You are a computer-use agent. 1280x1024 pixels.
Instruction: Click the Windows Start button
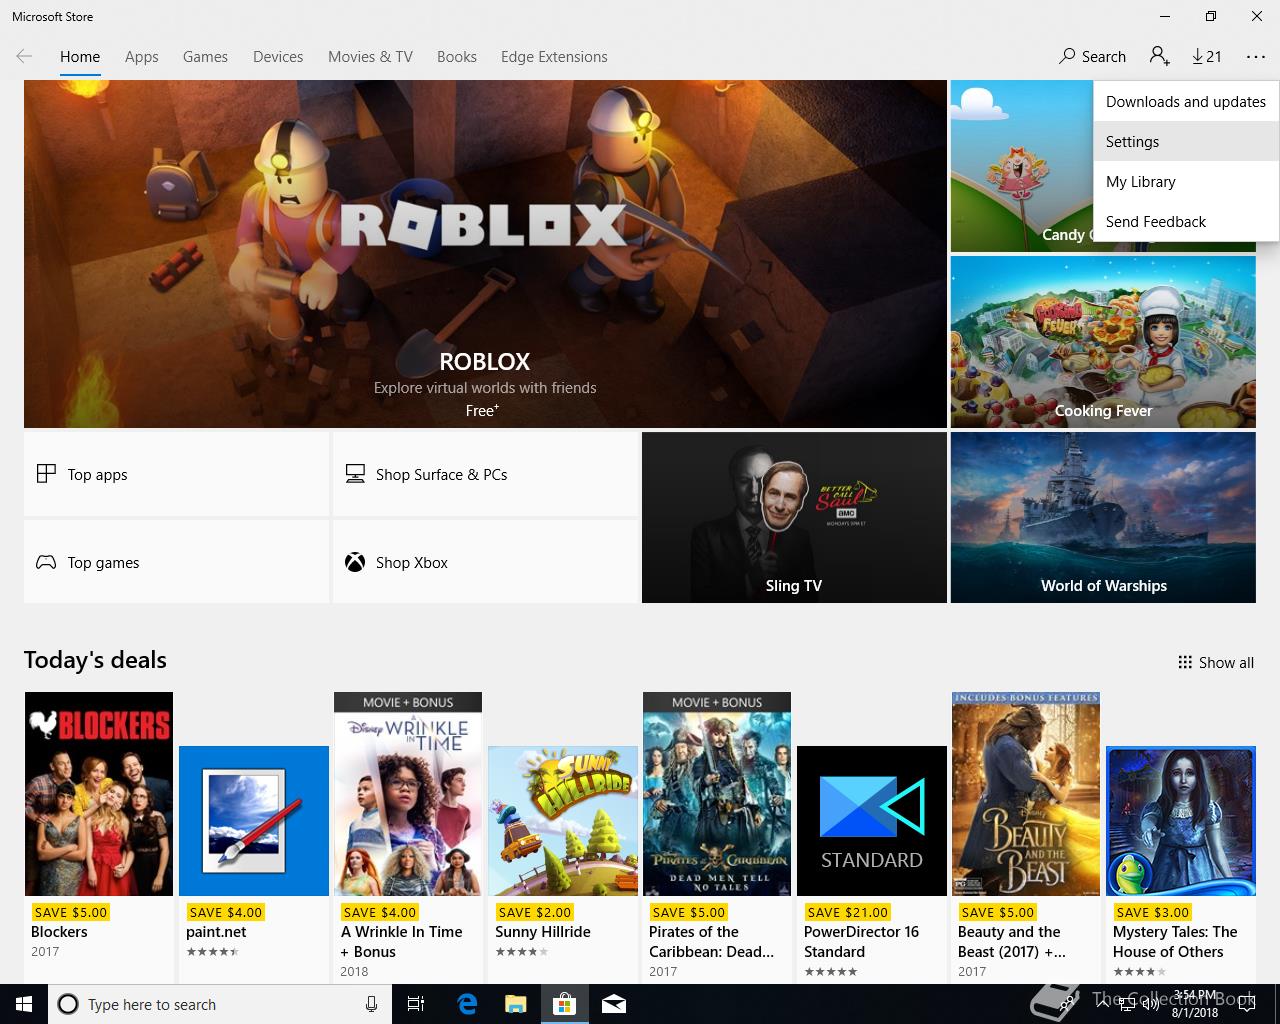[24, 1004]
